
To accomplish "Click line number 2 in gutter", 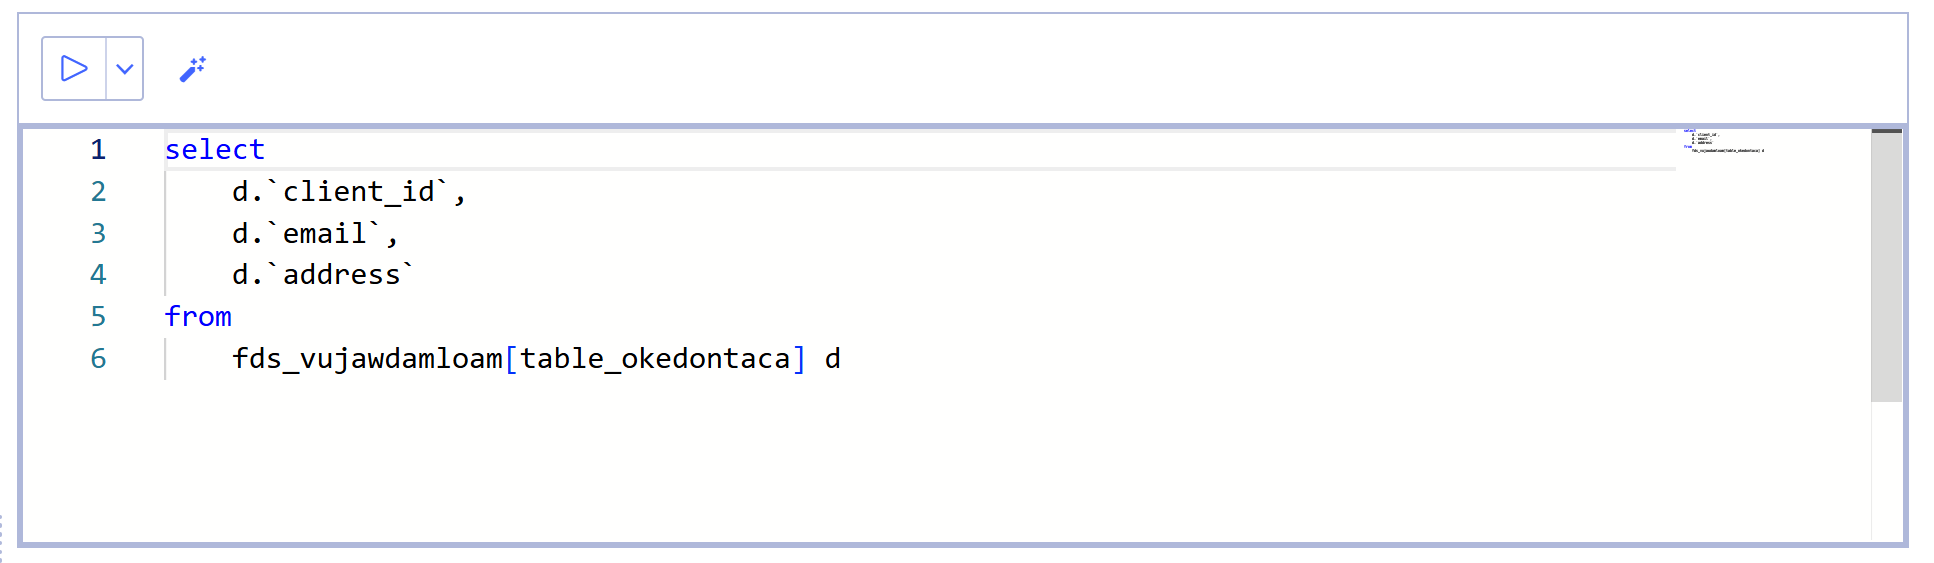I will click(98, 192).
